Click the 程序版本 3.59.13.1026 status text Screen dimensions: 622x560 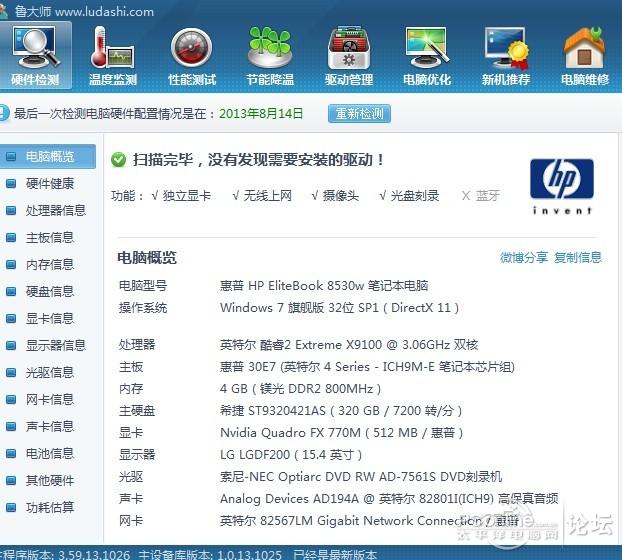click(65, 554)
